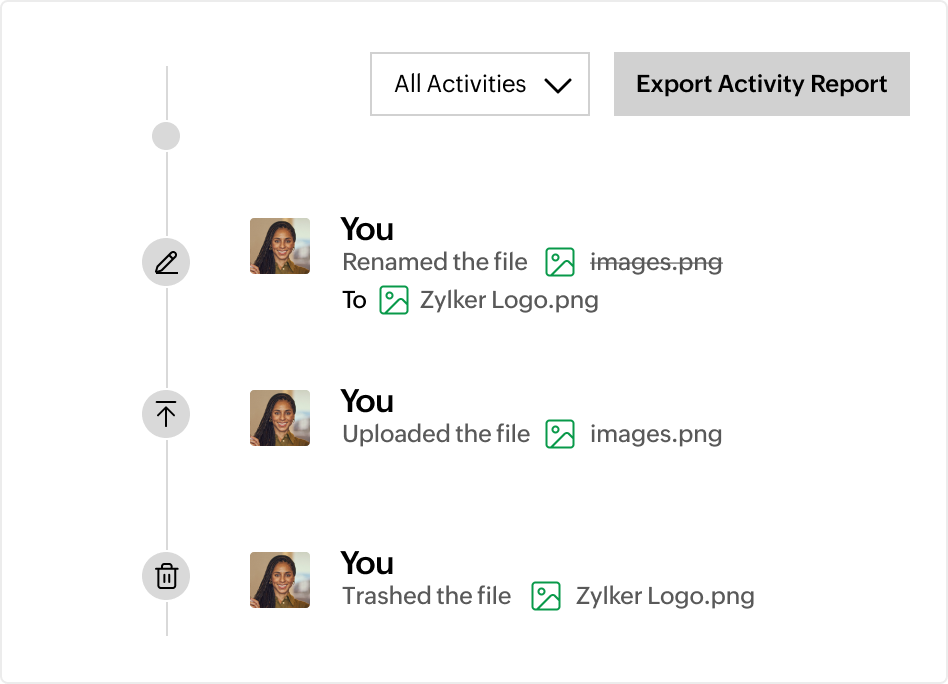Click the avatar on the upload activity
The image size is (948, 684).
click(280, 418)
